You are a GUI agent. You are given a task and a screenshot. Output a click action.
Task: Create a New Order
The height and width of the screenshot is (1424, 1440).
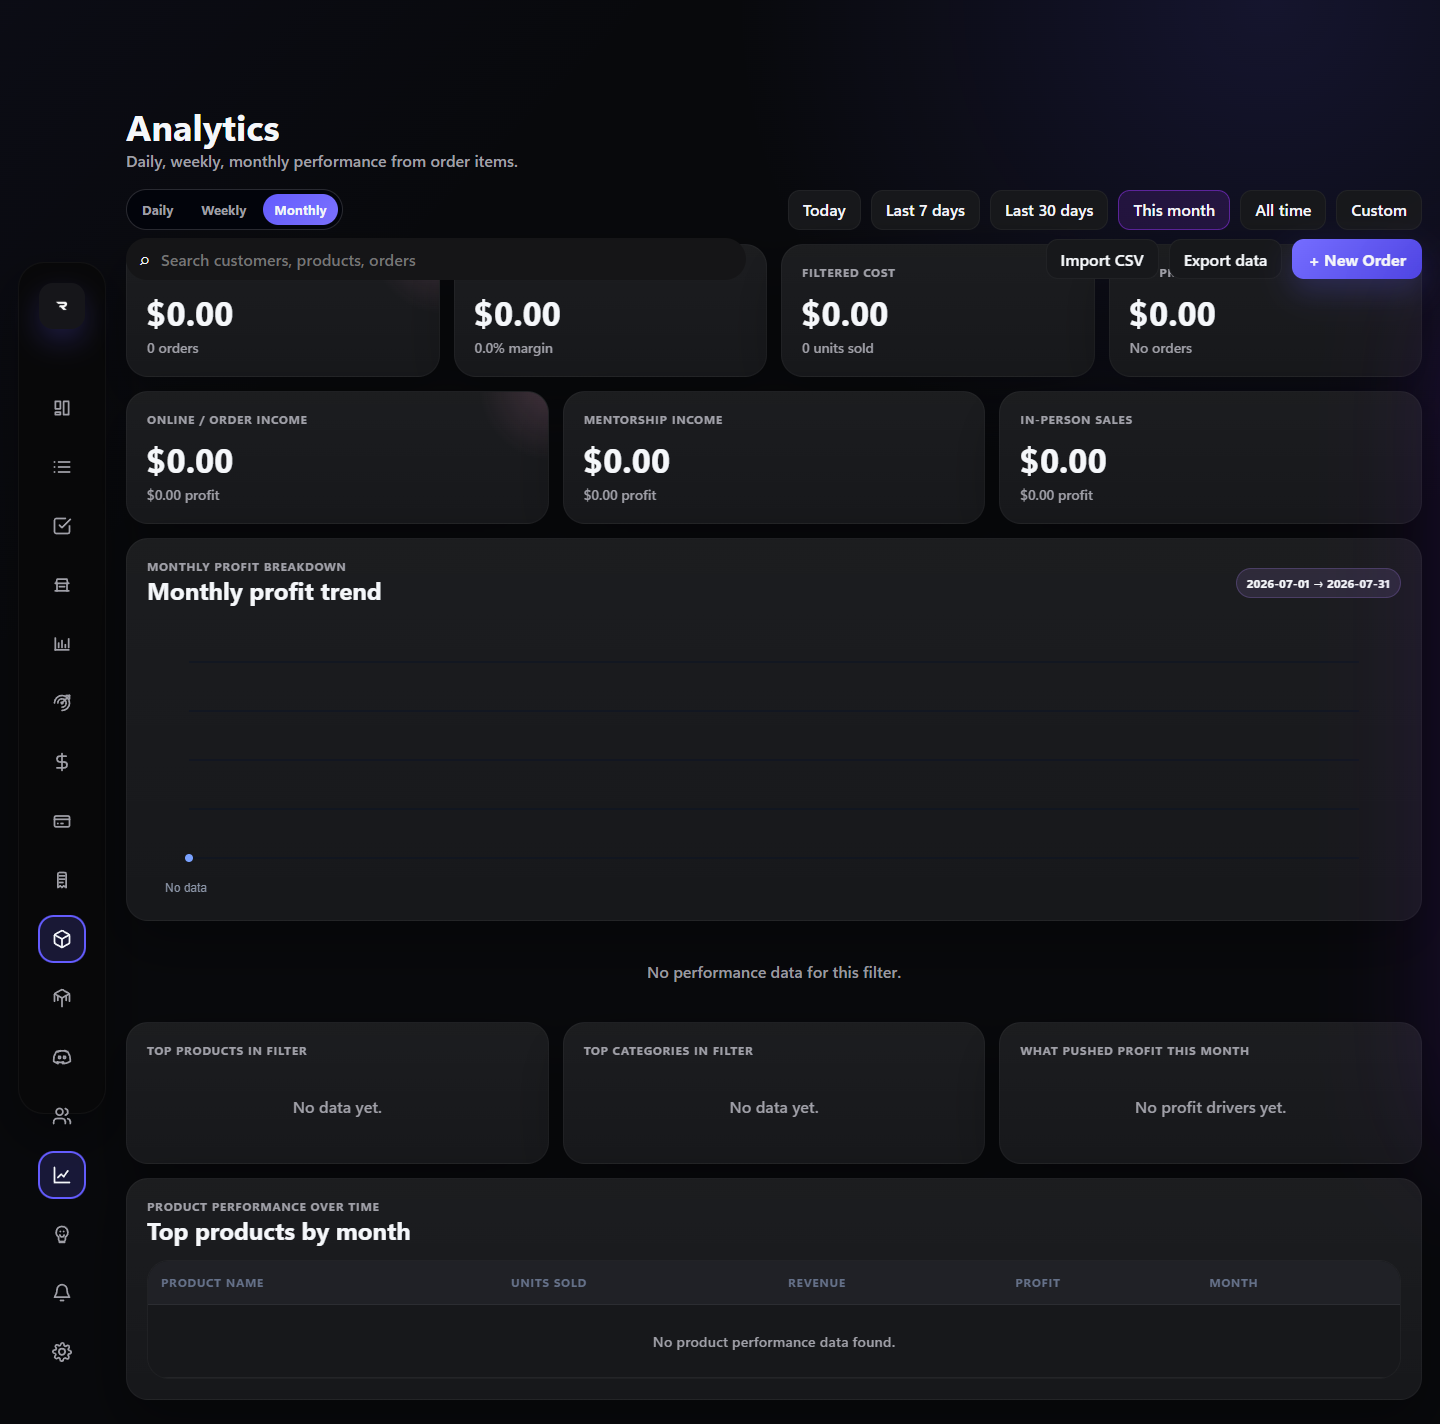click(1357, 260)
